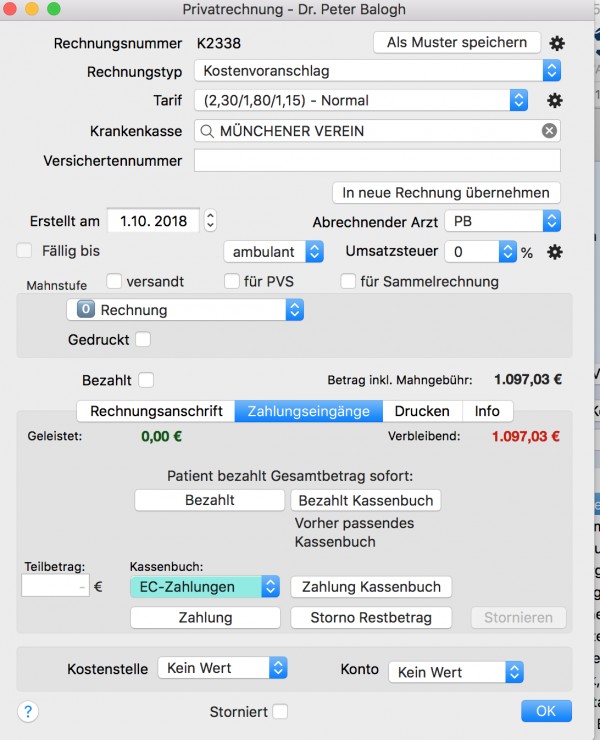600x740 pixels.
Task: Tick the Fällig bis checkbox
Action: pos(24,251)
